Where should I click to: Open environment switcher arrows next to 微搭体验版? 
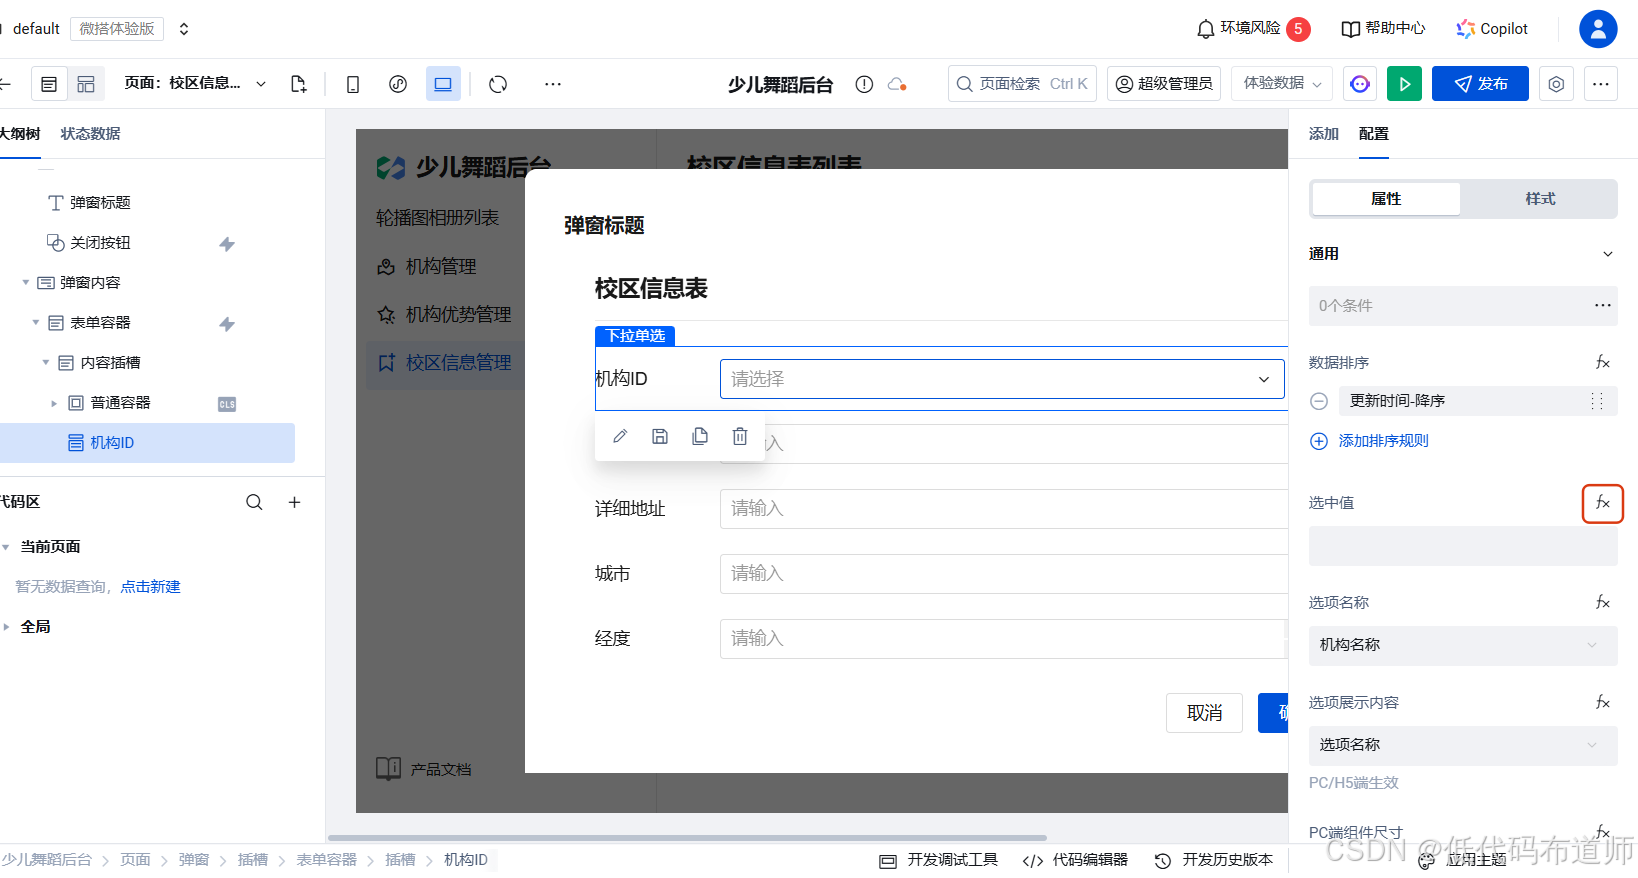pos(184,29)
